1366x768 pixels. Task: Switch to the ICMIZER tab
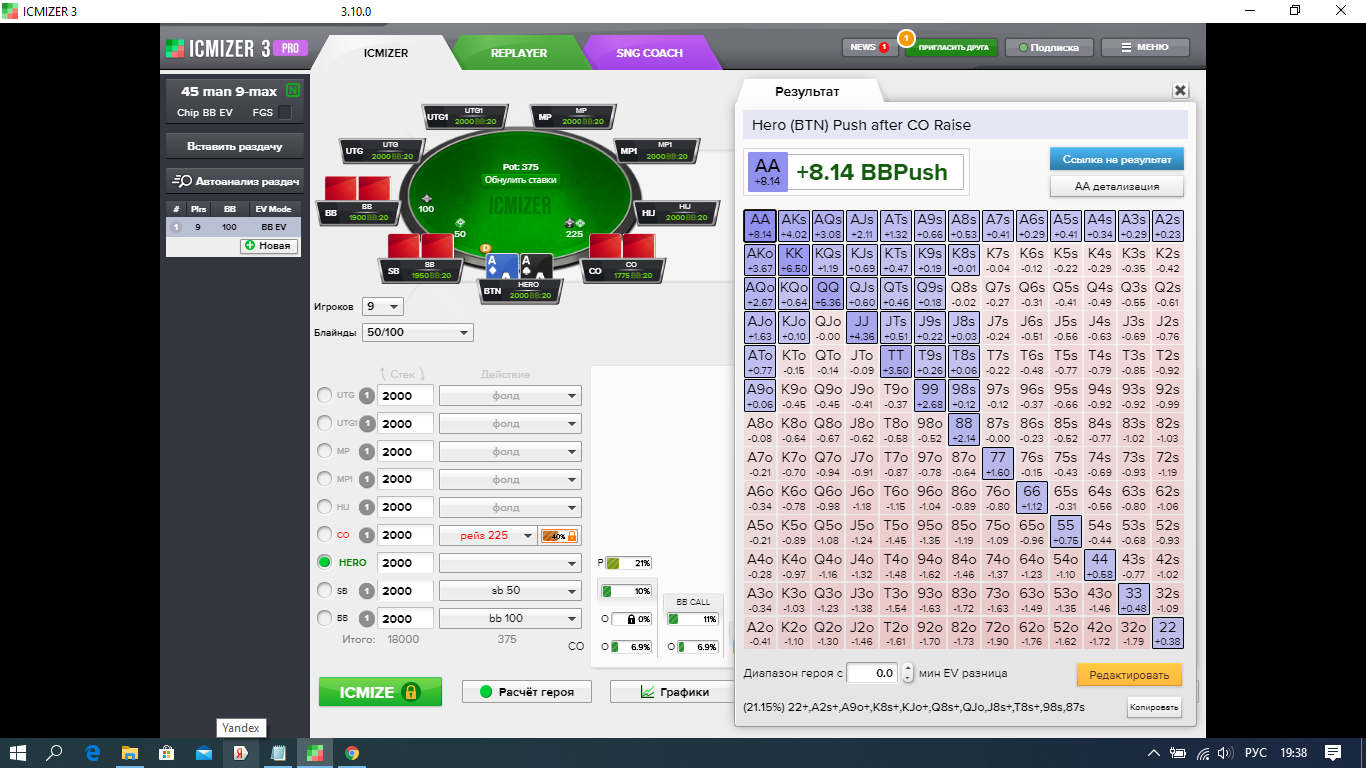pyautogui.click(x=385, y=53)
